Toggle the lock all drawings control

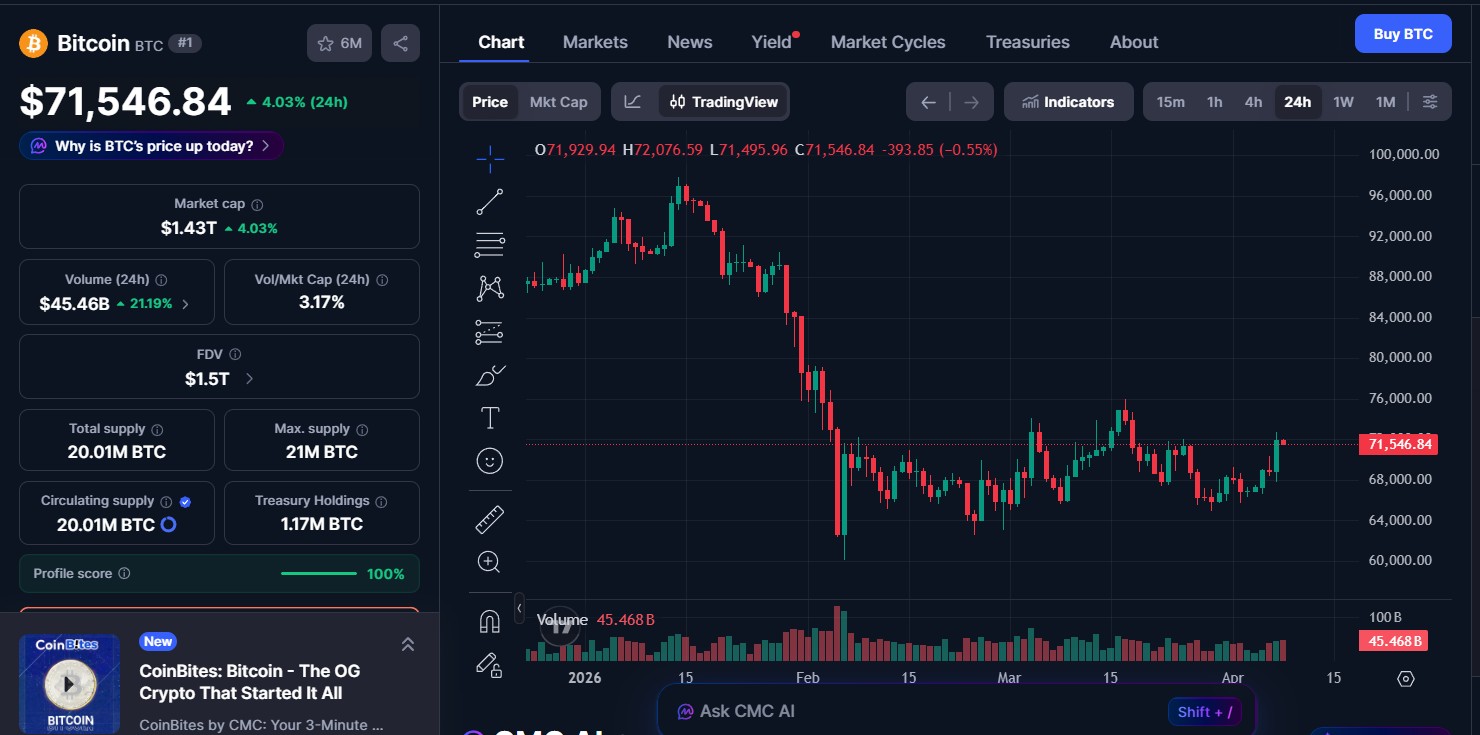[x=489, y=666]
